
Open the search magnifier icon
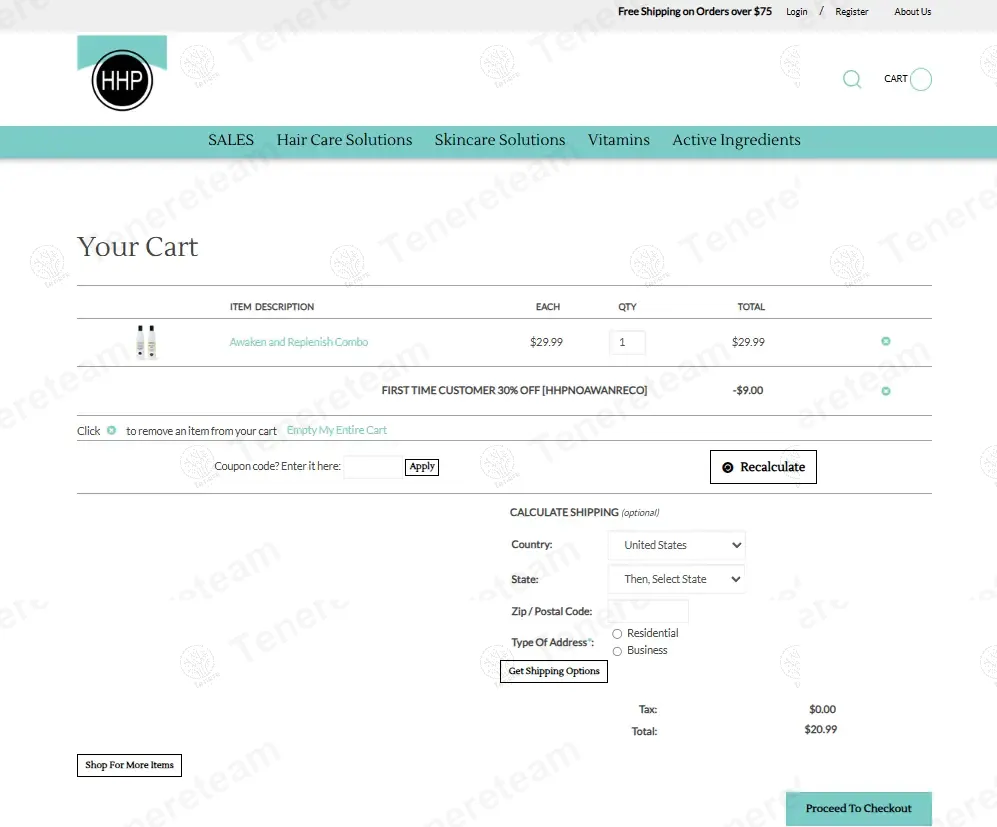[x=851, y=79]
